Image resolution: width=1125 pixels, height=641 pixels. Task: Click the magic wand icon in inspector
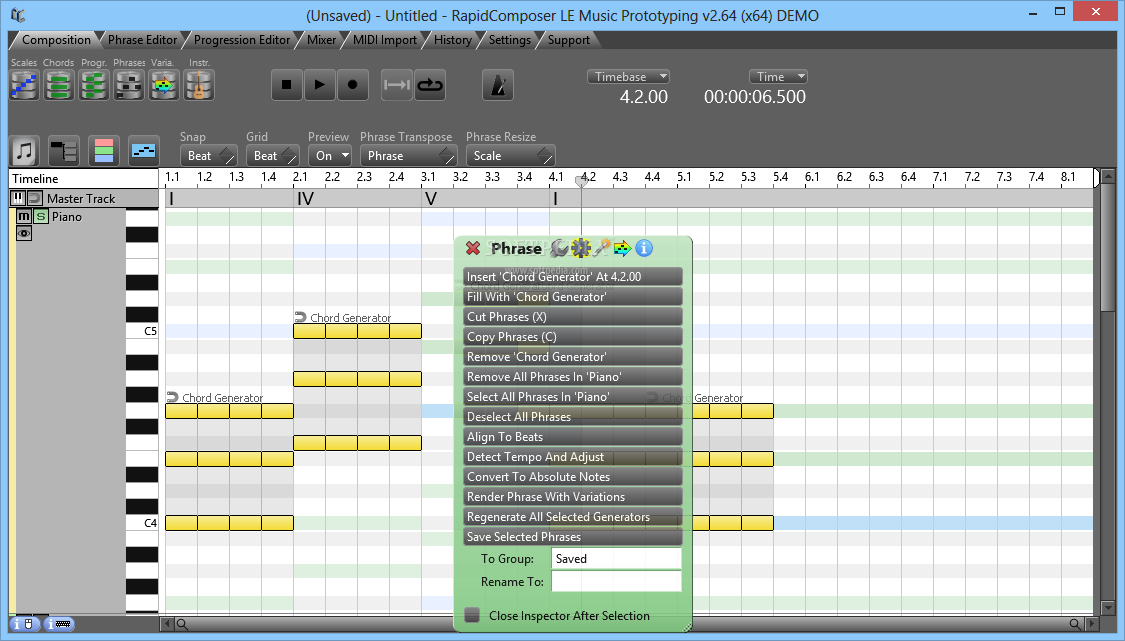tap(602, 248)
